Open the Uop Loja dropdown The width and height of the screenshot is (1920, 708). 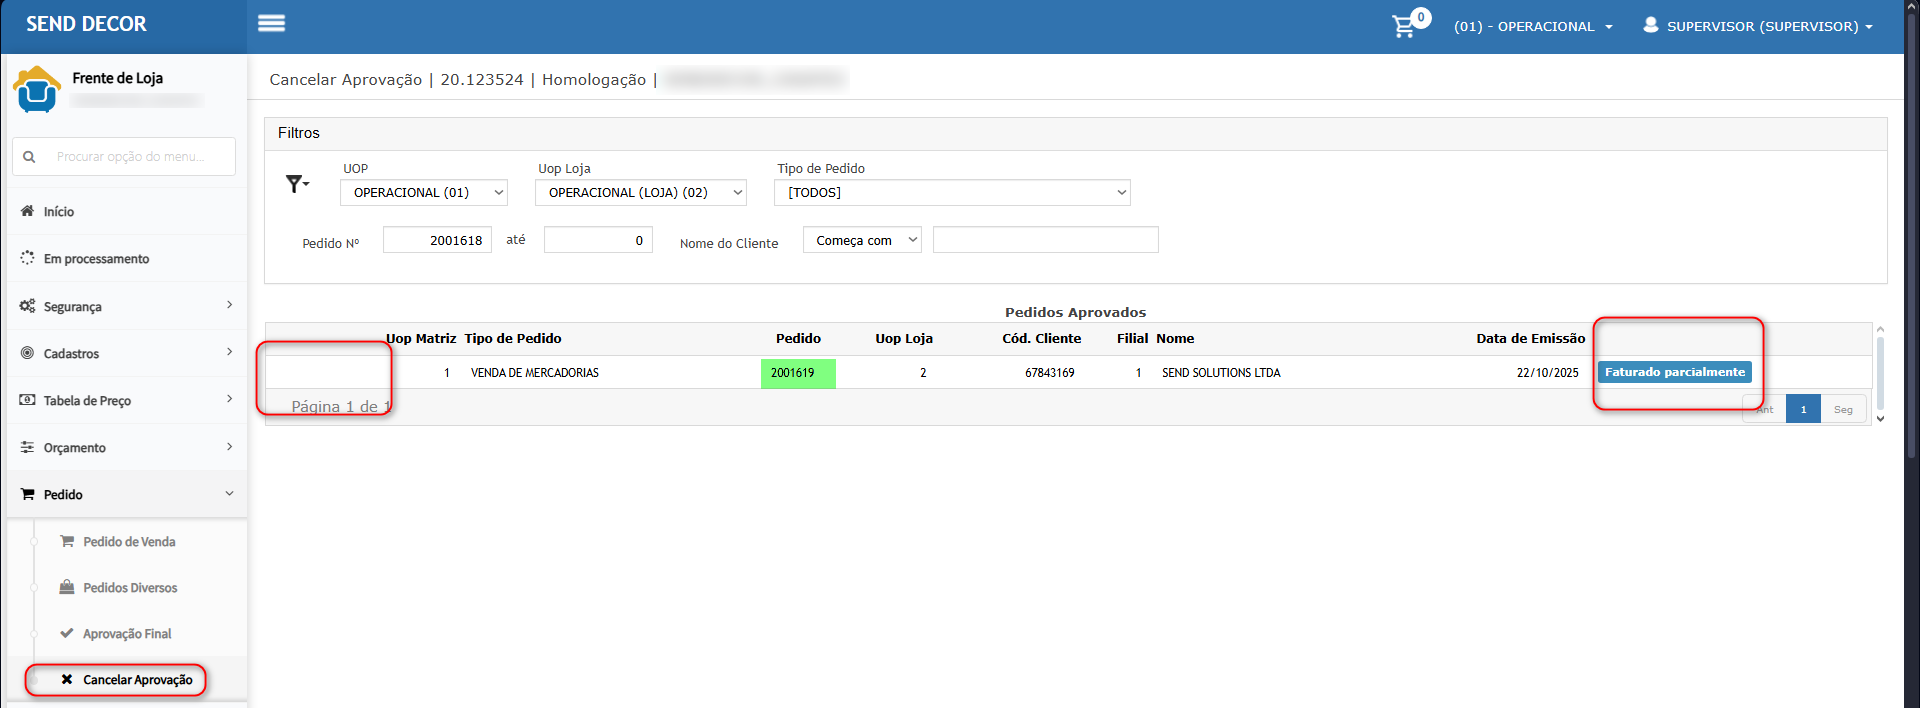(x=640, y=193)
